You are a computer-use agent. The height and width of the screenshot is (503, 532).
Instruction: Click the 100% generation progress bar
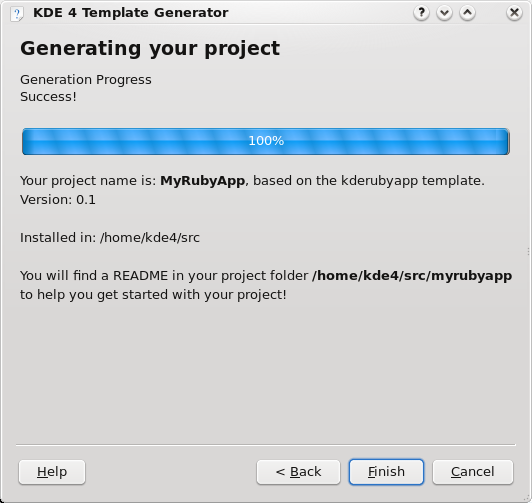[x=266, y=141]
